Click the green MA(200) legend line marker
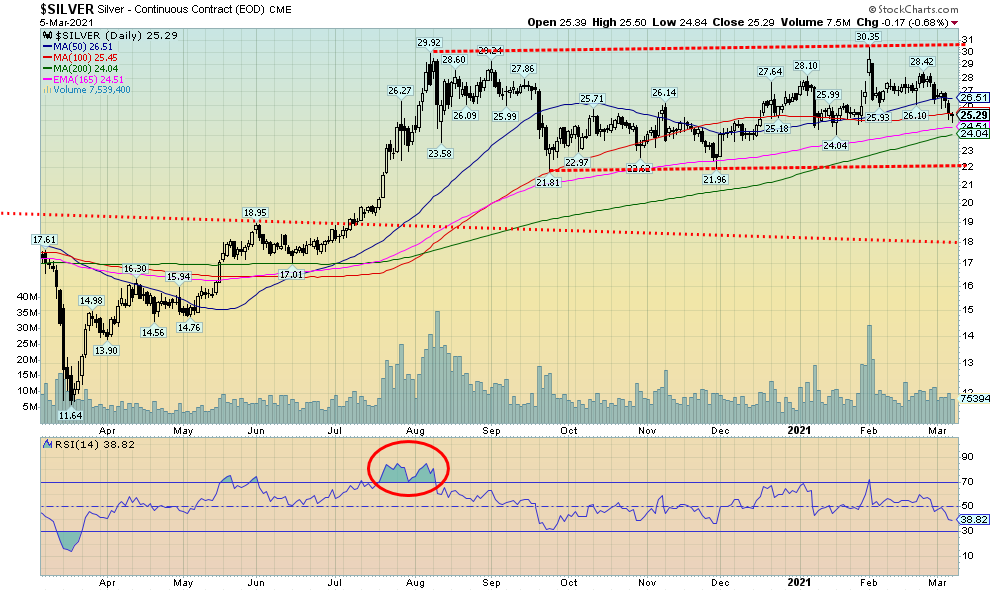 coord(47,68)
